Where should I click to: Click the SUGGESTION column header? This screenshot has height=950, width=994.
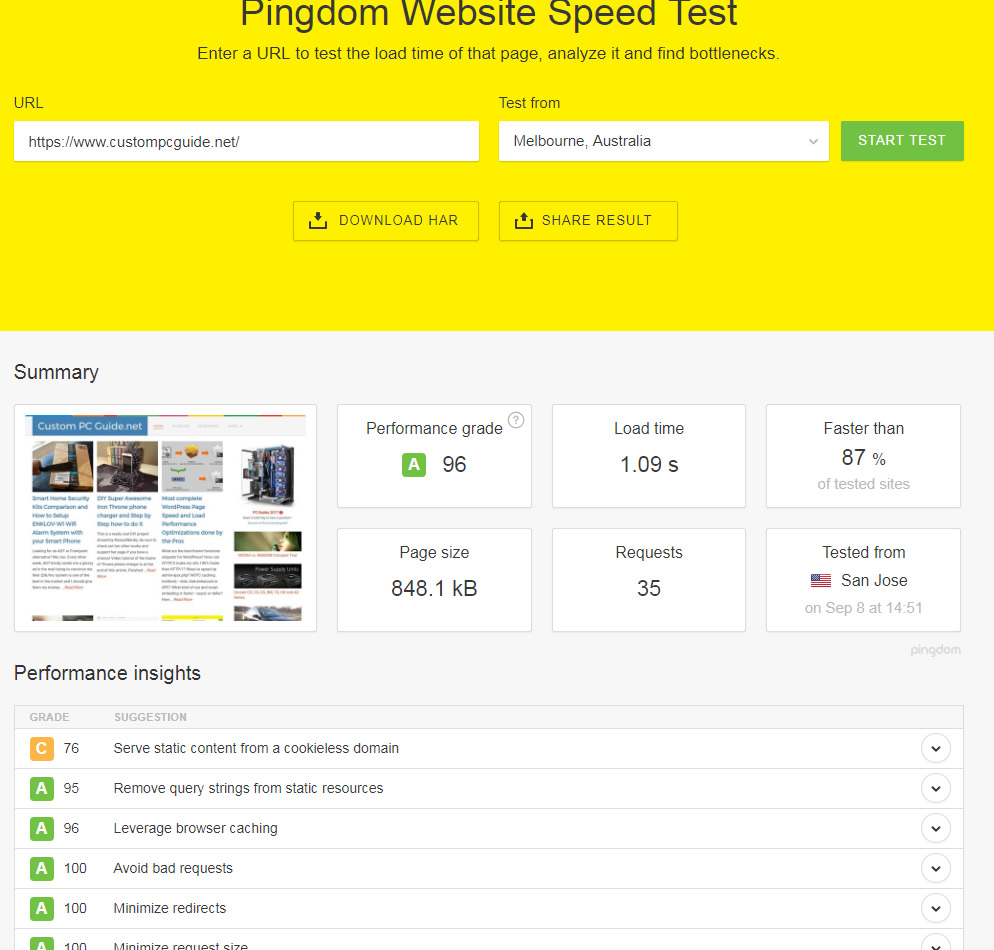pos(150,717)
